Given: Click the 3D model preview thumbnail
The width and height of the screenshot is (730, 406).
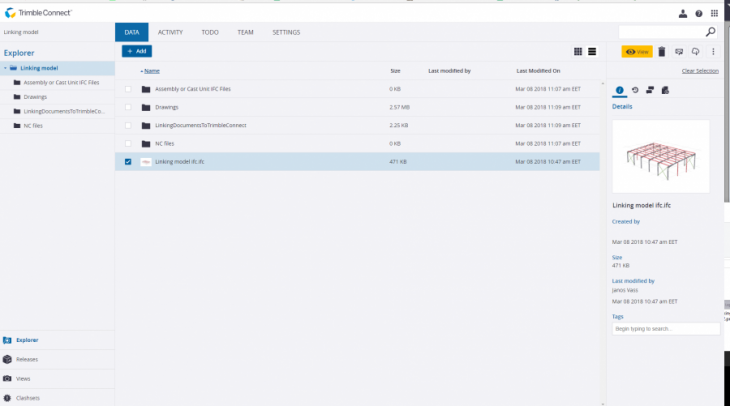Looking at the screenshot, I should click(x=661, y=156).
